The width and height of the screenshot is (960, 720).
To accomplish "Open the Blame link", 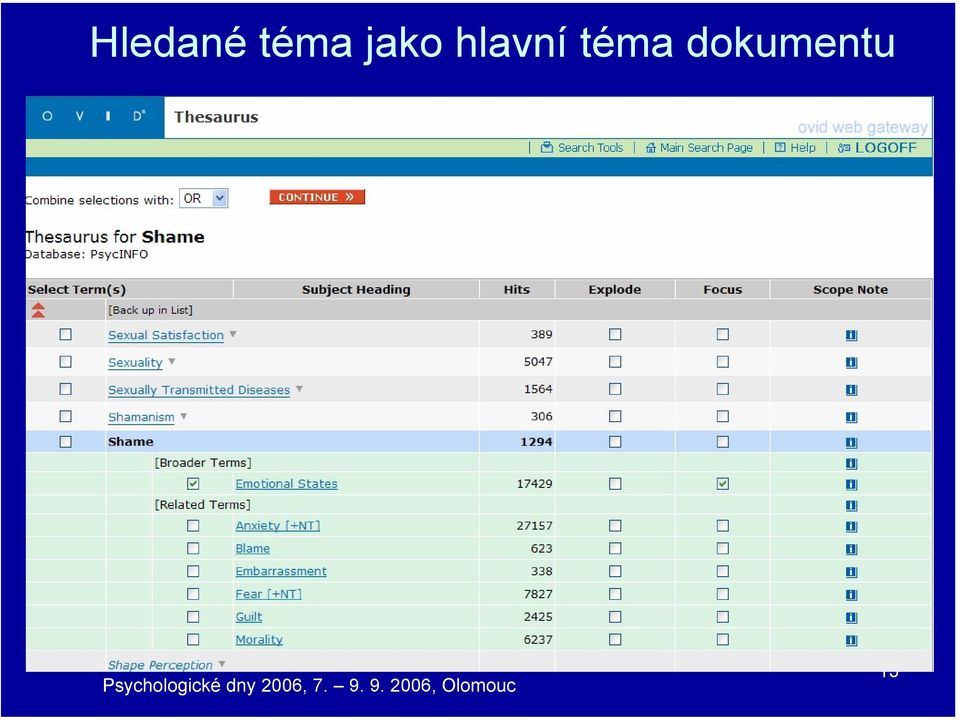I will point(253,549).
